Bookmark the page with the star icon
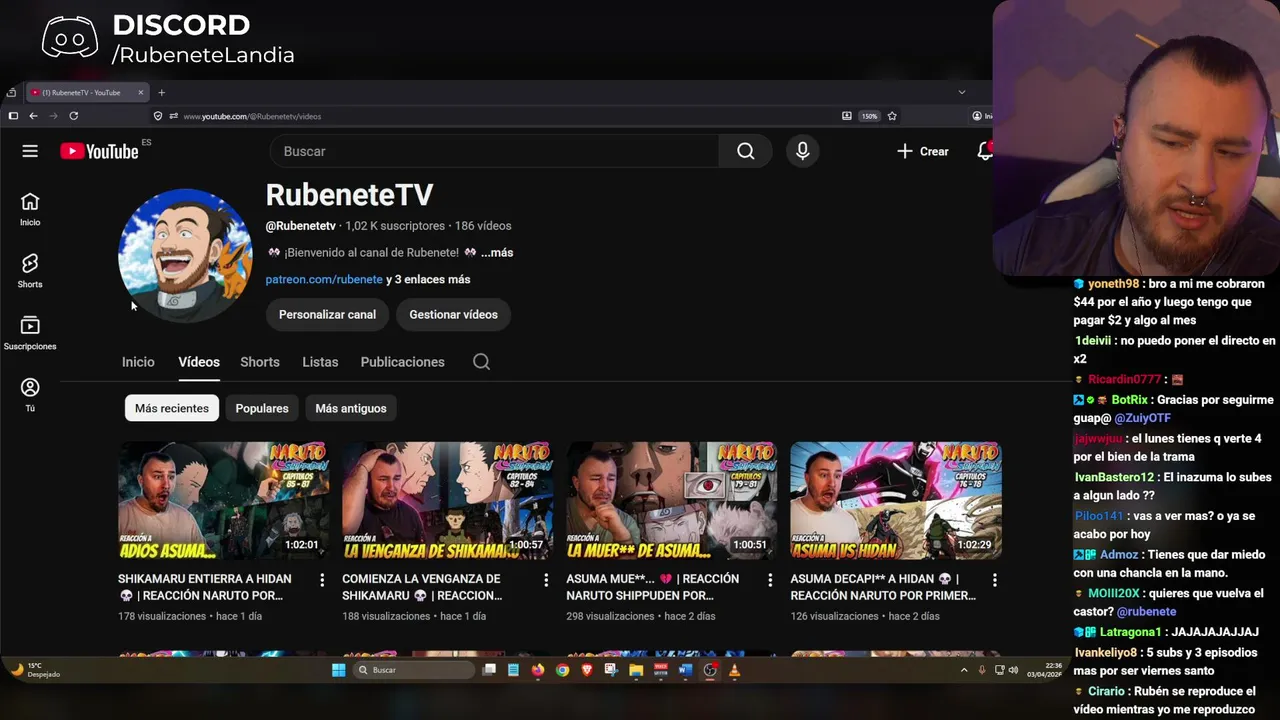The image size is (1280, 720). coord(892,116)
